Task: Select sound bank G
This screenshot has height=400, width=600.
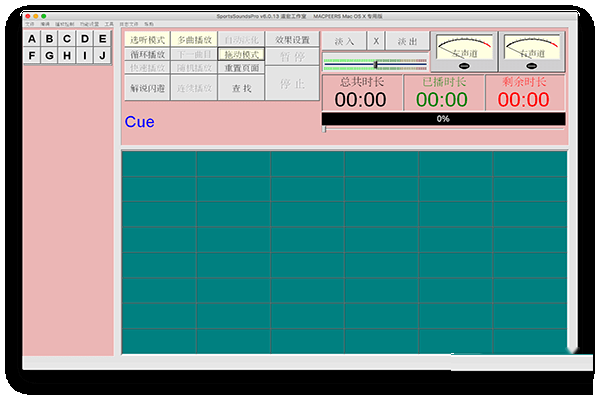Action: pos(49,56)
